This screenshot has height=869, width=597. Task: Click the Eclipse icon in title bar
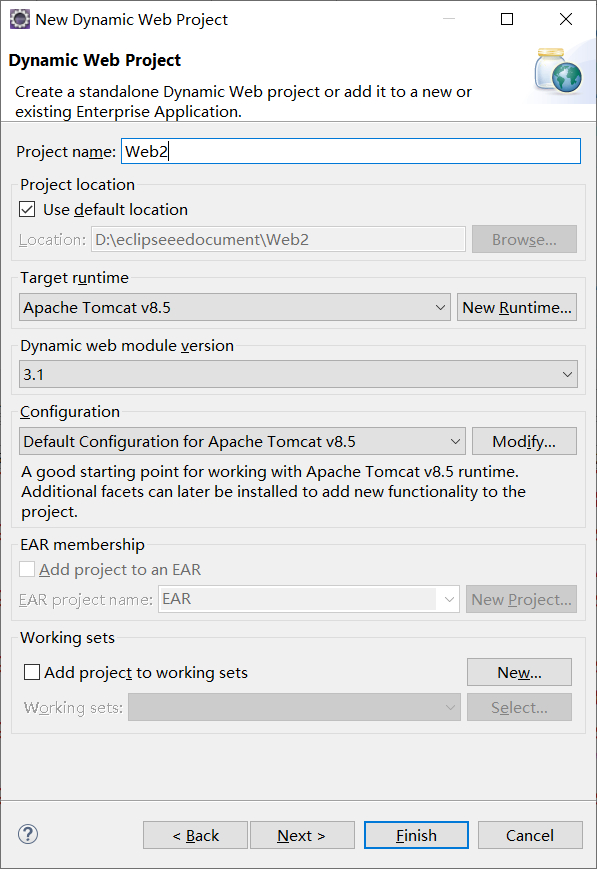pyautogui.click(x=19, y=19)
